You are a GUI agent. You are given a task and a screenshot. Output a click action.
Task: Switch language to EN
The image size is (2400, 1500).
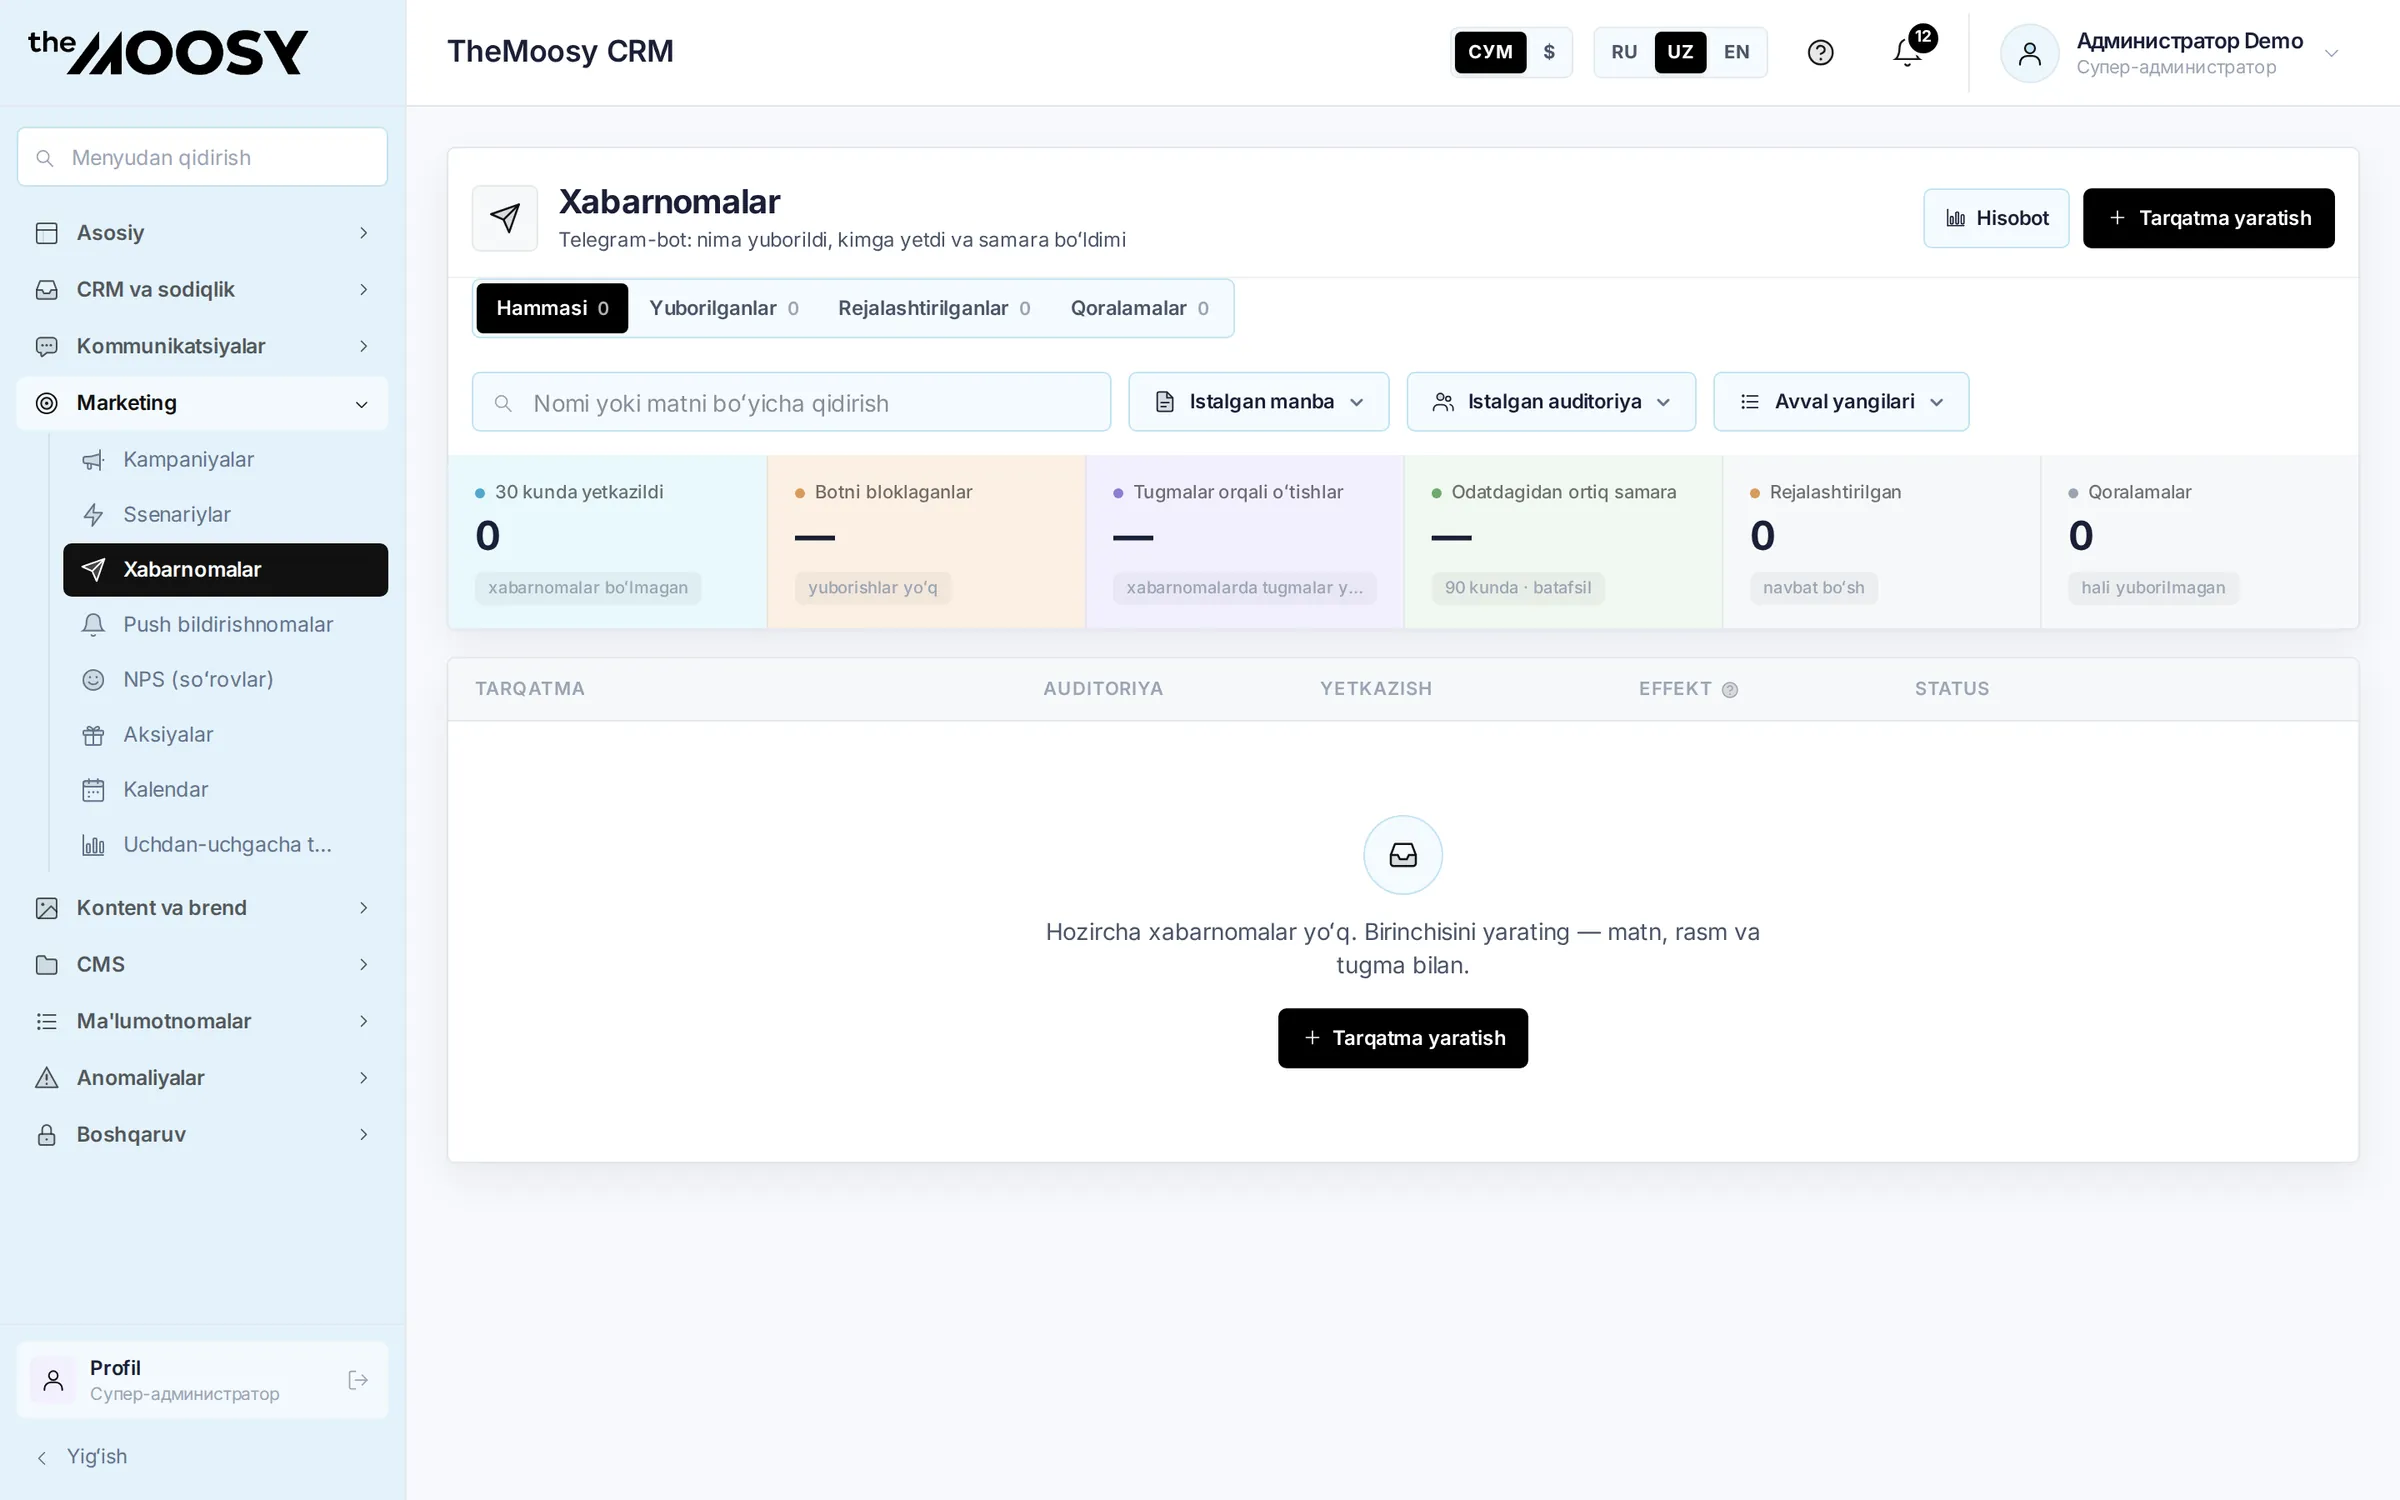pyautogui.click(x=1737, y=52)
